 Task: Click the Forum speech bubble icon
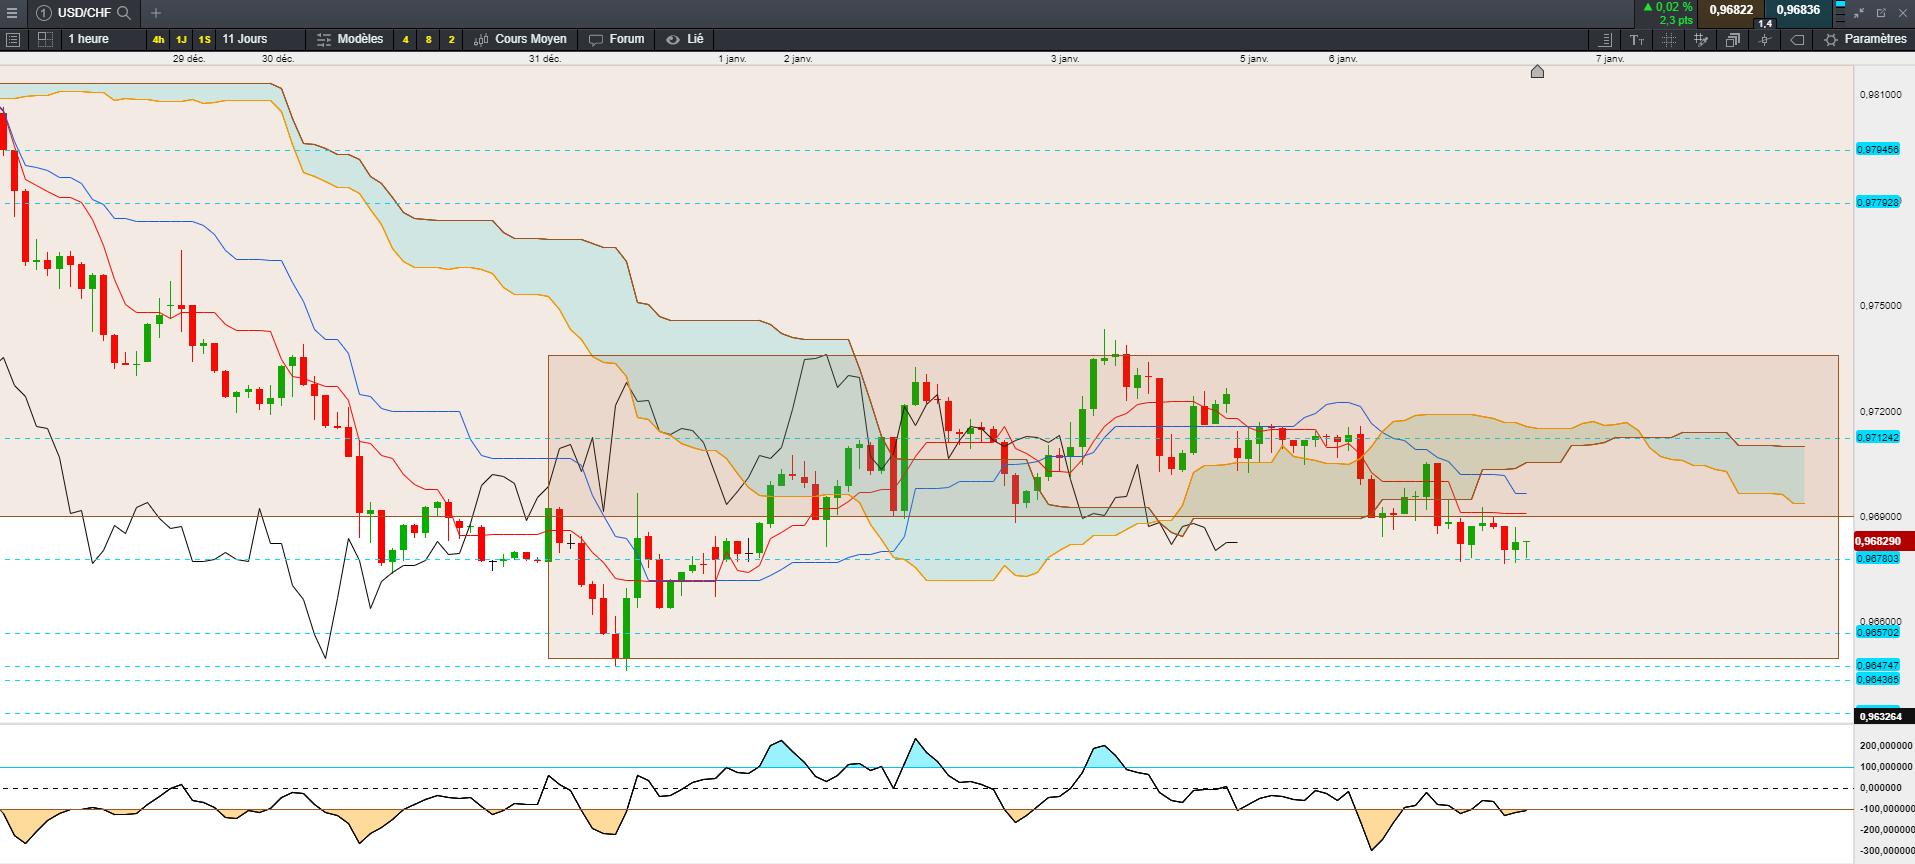[x=596, y=39]
